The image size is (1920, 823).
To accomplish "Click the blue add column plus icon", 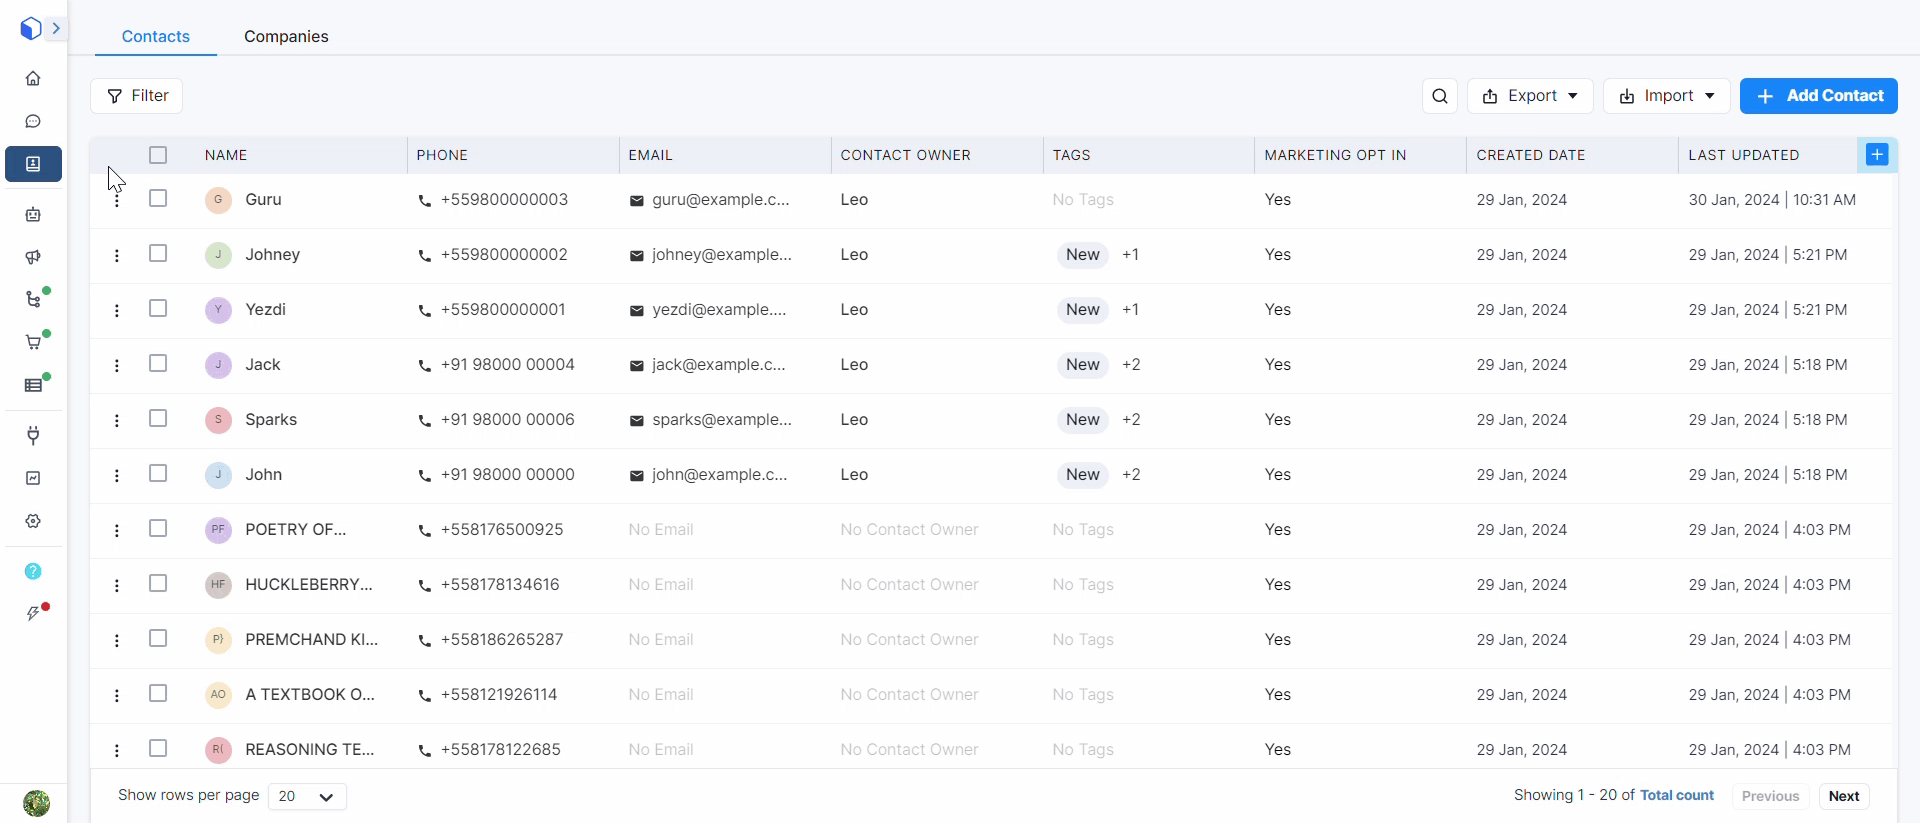I will [1877, 154].
